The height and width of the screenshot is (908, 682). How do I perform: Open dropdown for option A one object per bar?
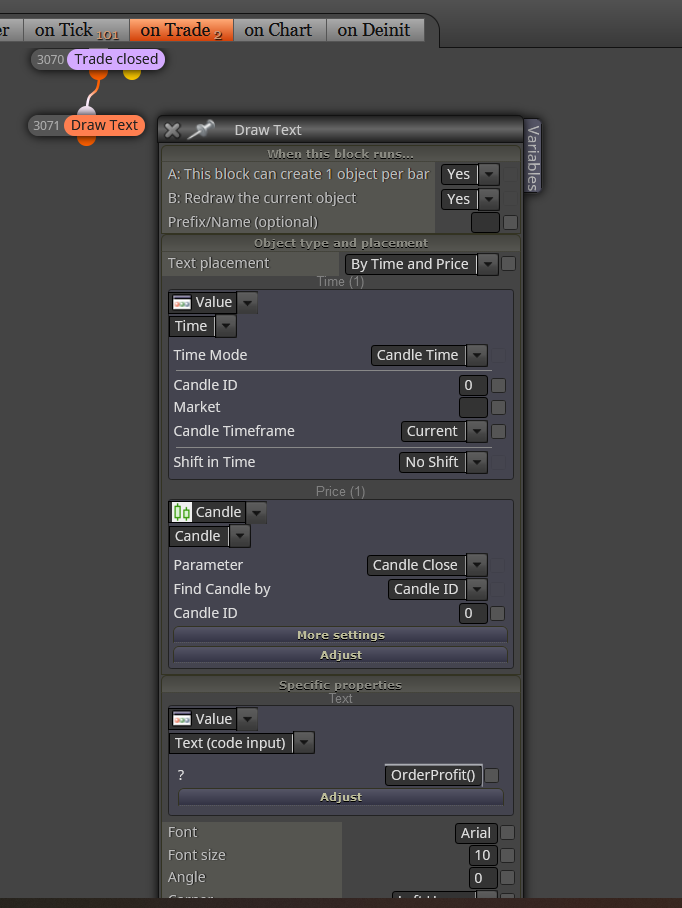[489, 174]
